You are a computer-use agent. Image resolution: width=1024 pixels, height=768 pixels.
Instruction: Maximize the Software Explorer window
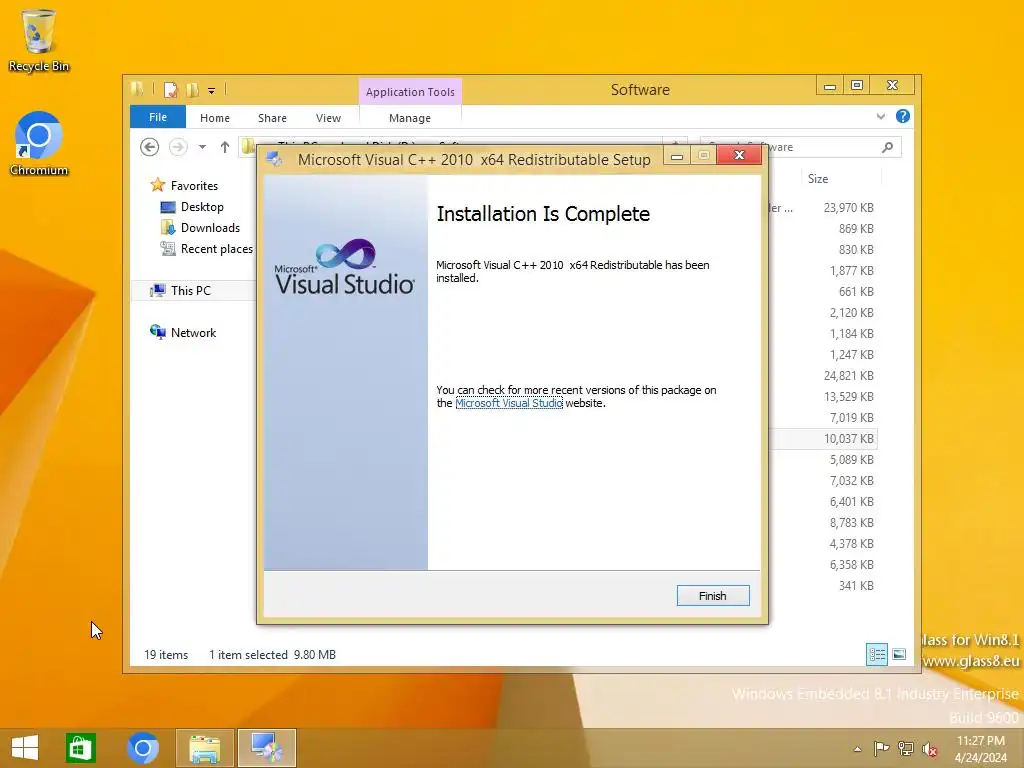[857, 85]
